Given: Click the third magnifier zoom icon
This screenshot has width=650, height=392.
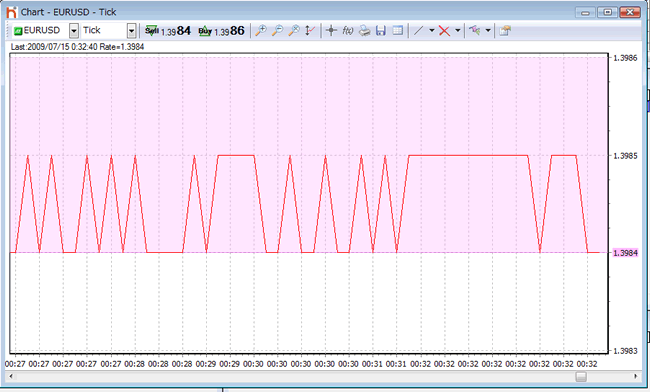Looking at the screenshot, I should click(x=294, y=30).
